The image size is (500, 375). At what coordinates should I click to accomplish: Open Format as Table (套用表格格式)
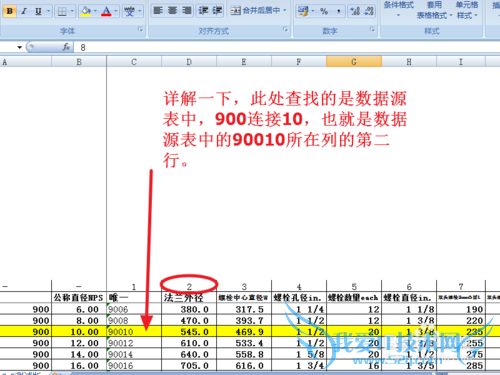(434, 10)
